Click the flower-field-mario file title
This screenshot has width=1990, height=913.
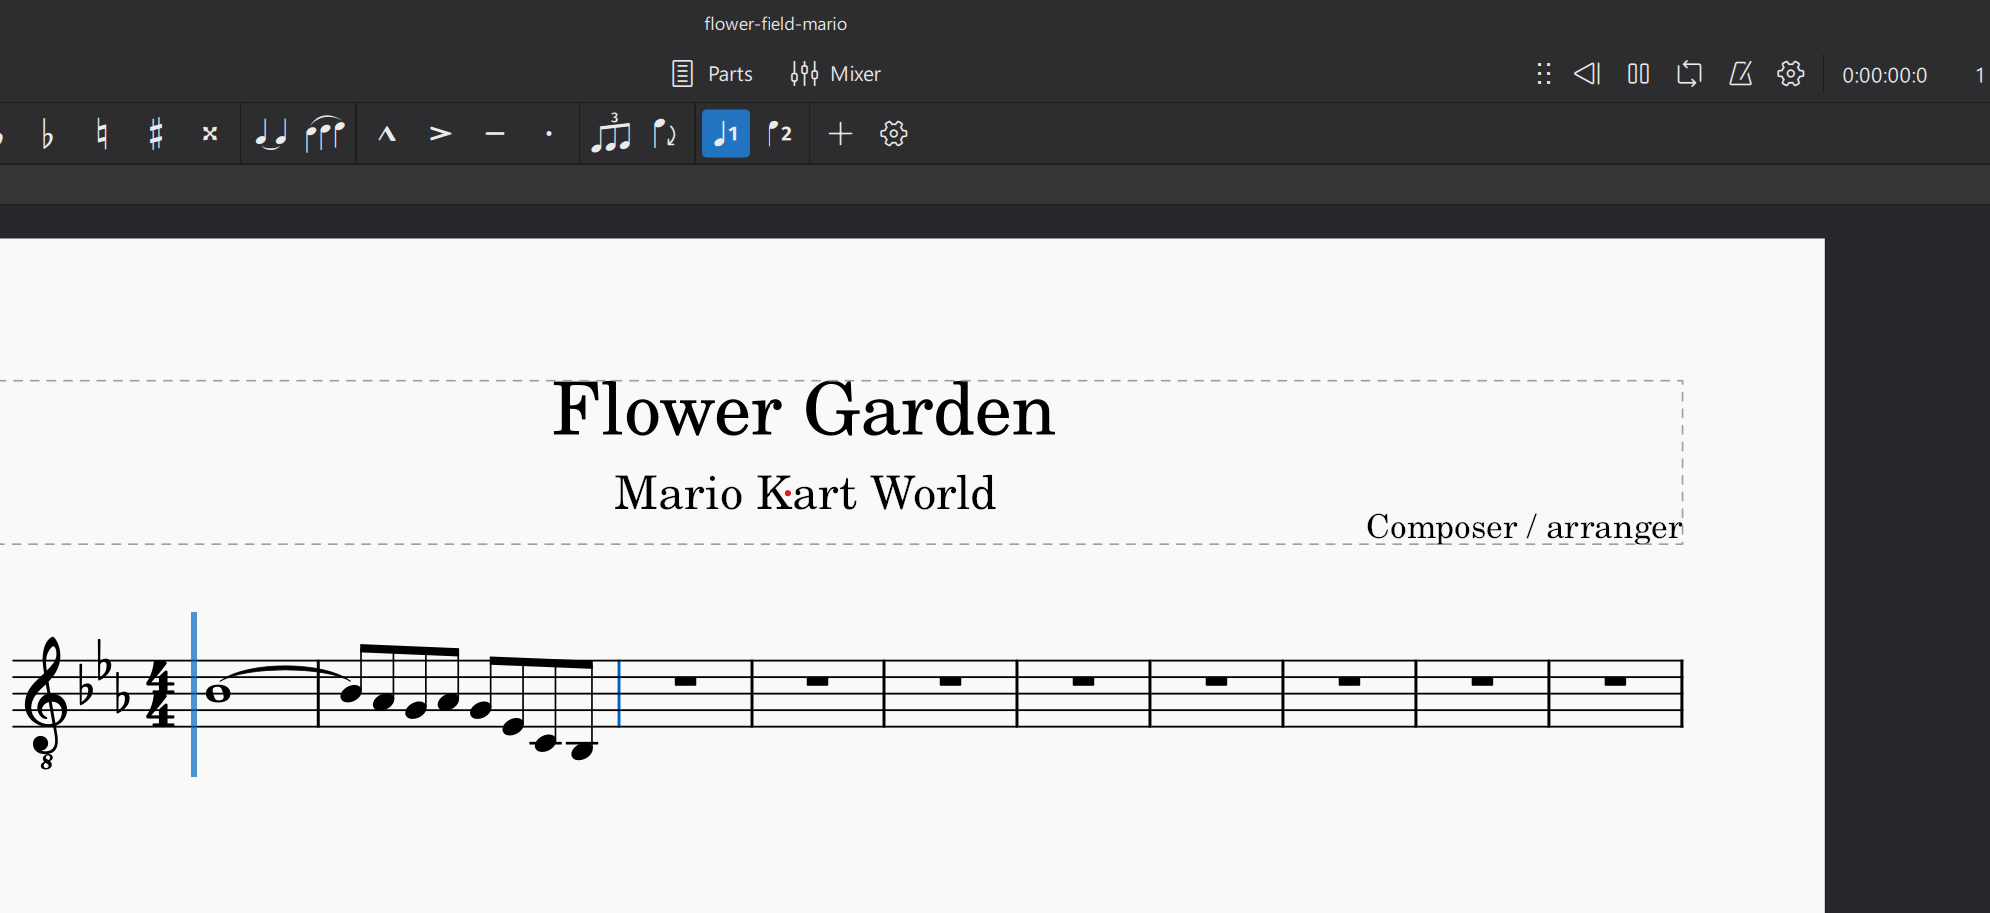click(x=775, y=24)
